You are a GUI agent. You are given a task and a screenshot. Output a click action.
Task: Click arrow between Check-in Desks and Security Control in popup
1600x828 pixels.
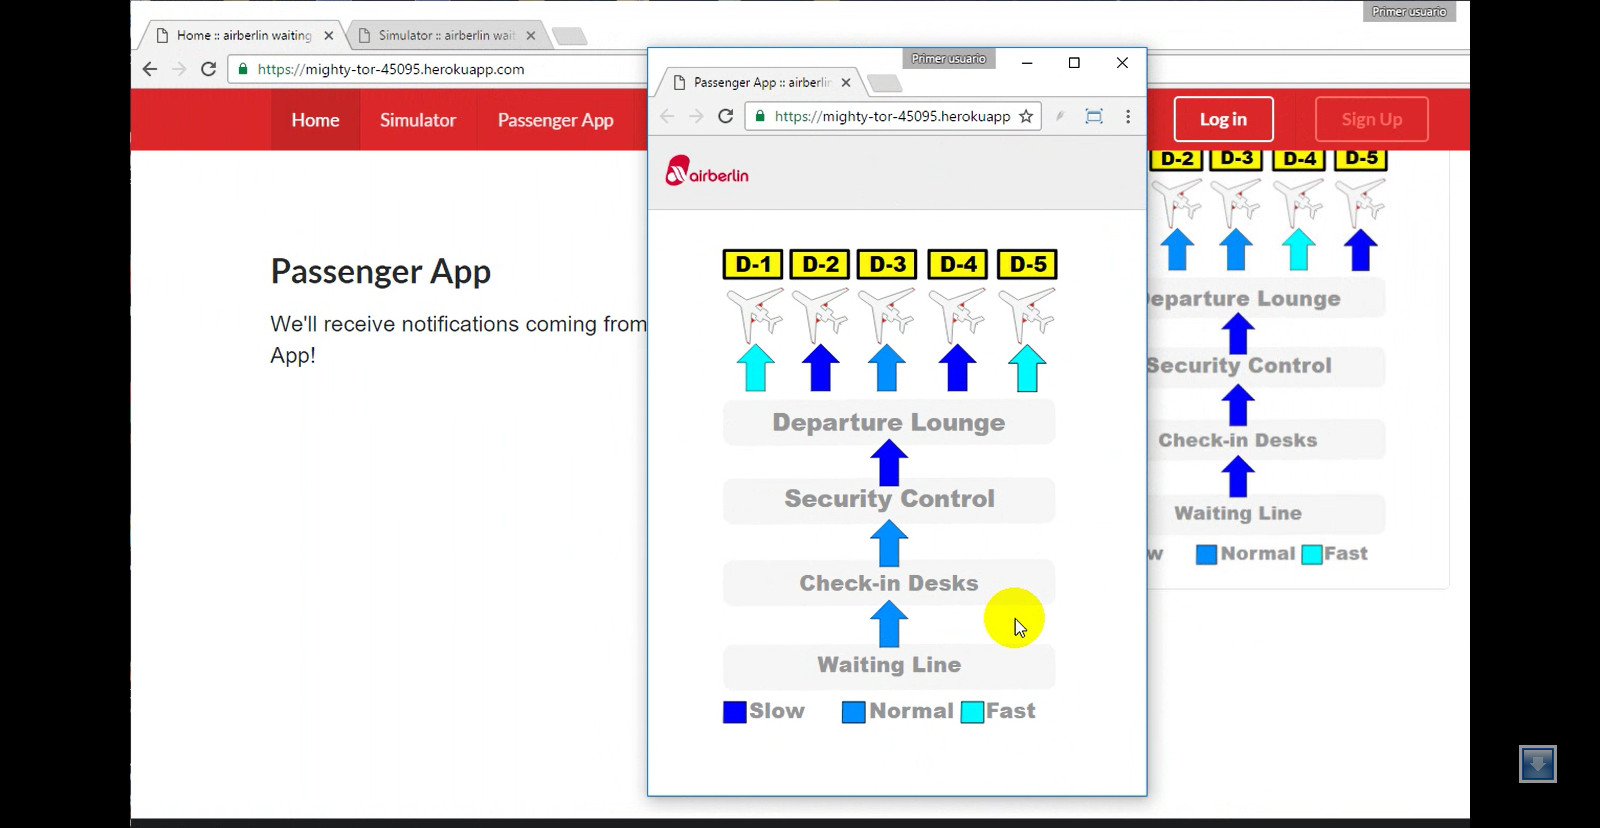coord(889,543)
